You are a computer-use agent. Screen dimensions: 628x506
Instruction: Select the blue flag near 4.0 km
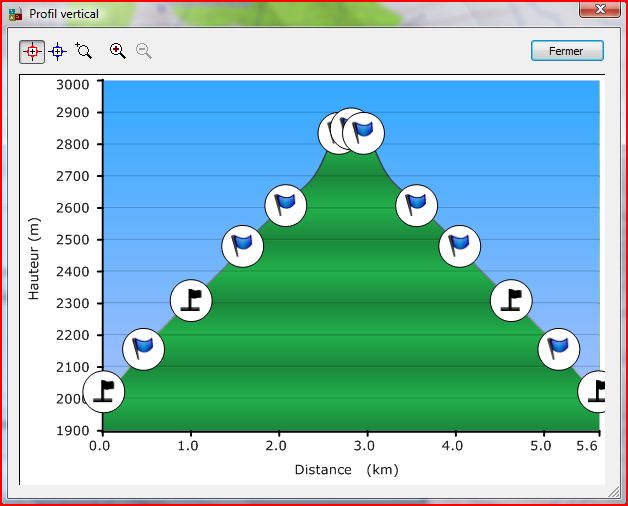coord(459,244)
